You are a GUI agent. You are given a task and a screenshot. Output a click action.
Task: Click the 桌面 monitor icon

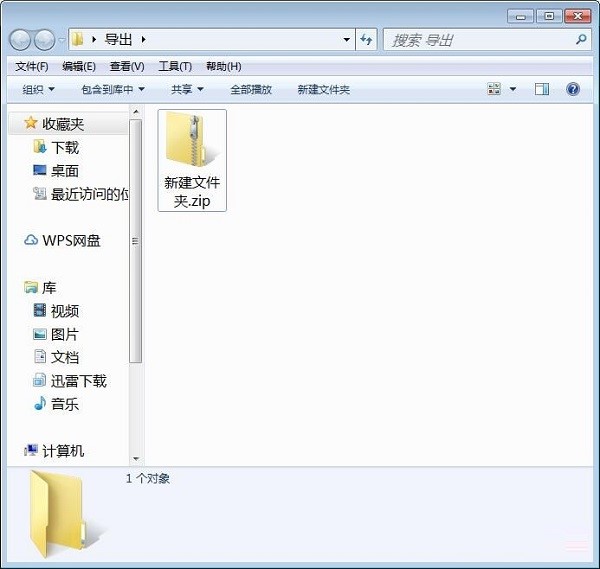(40, 170)
